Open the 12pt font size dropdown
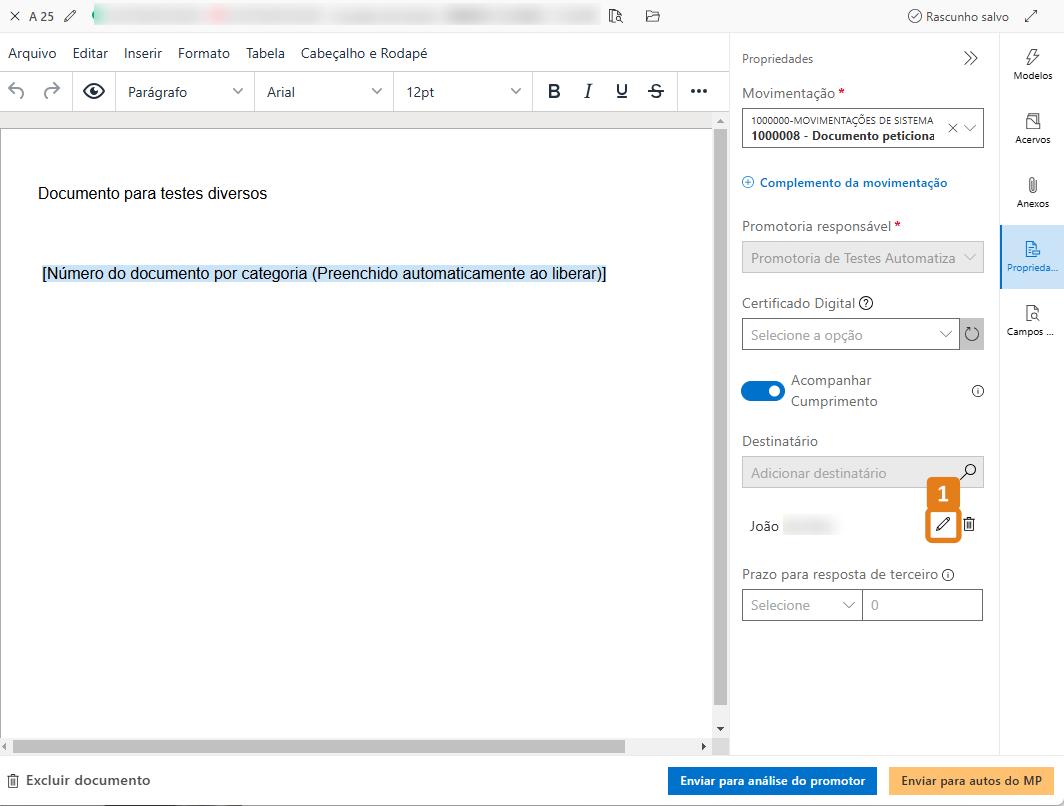Image resolution: width=1064 pixels, height=806 pixels. pyautogui.click(x=462, y=91)
